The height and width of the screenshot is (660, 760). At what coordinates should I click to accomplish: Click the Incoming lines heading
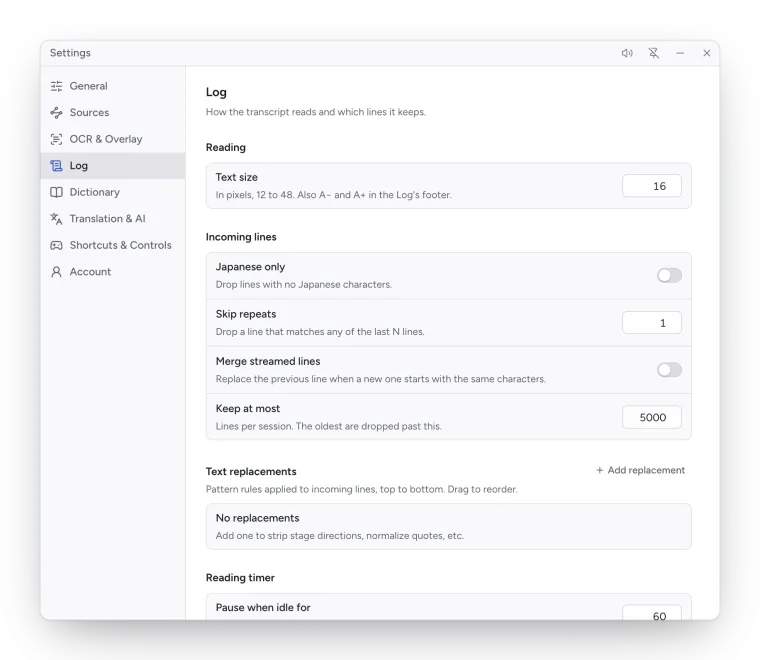(241, 237)
